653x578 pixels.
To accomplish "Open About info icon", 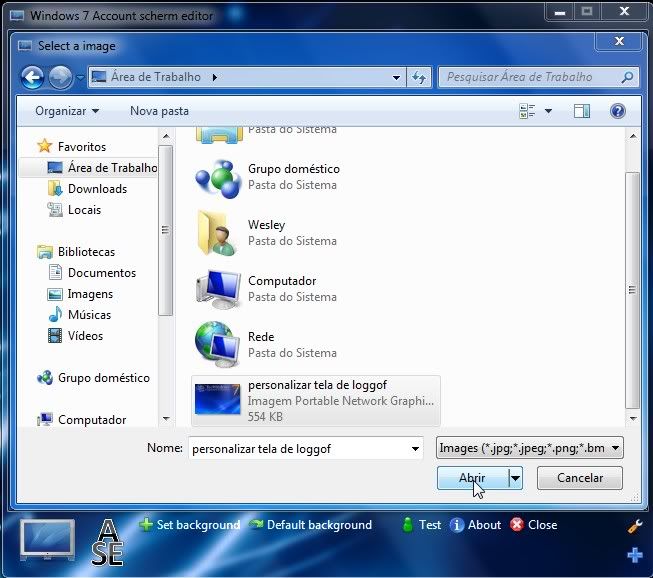I will [x=457, y=525].
